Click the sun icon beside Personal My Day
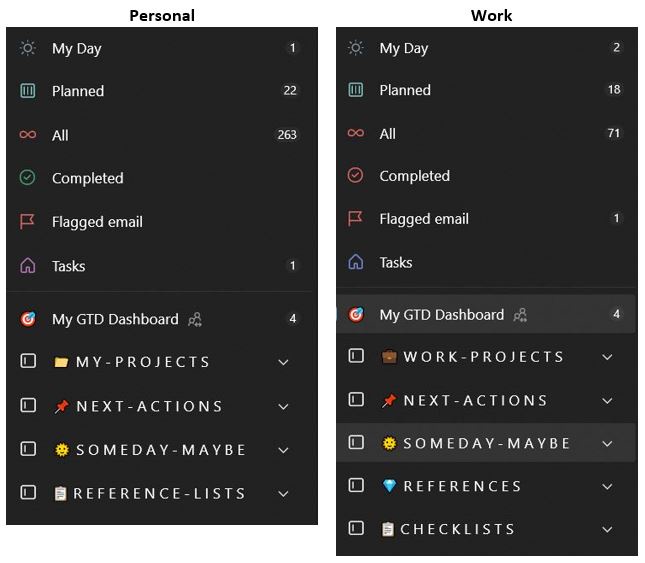Screen dimensions: 645x563 pos(28,48)
